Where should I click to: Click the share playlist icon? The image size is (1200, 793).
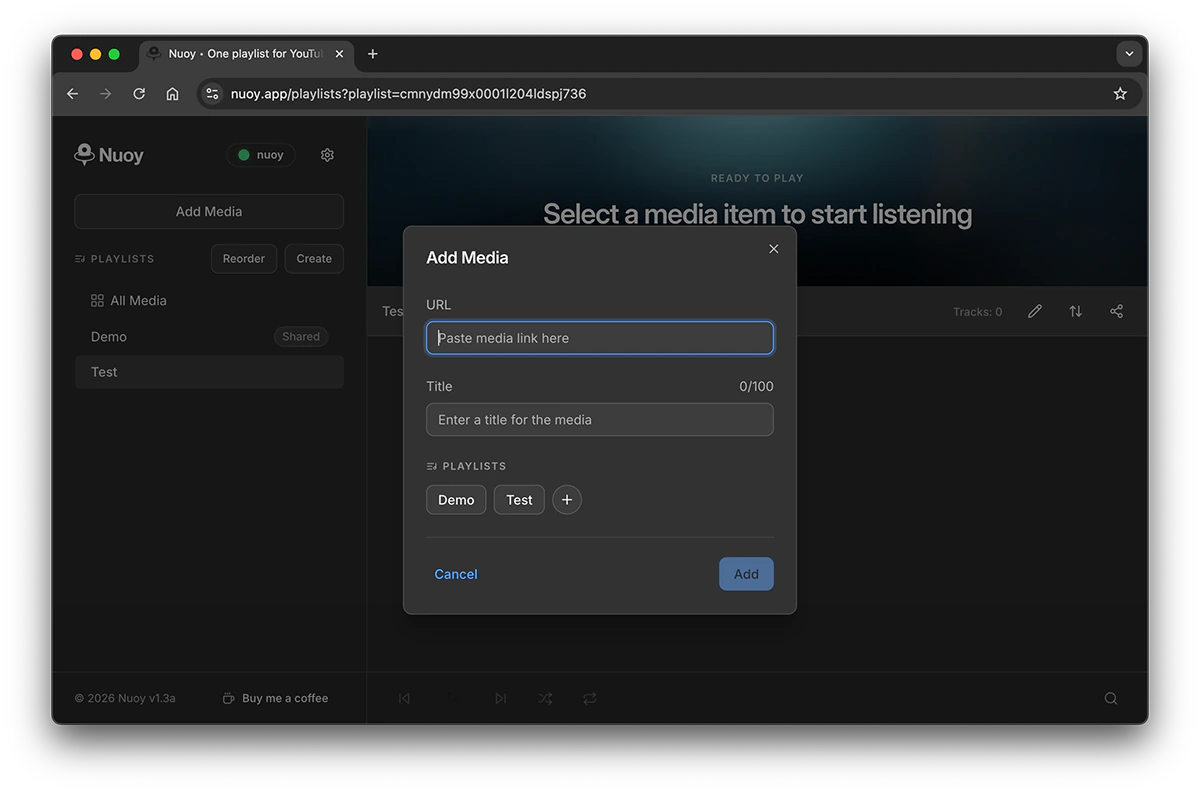coord(1116,312)
